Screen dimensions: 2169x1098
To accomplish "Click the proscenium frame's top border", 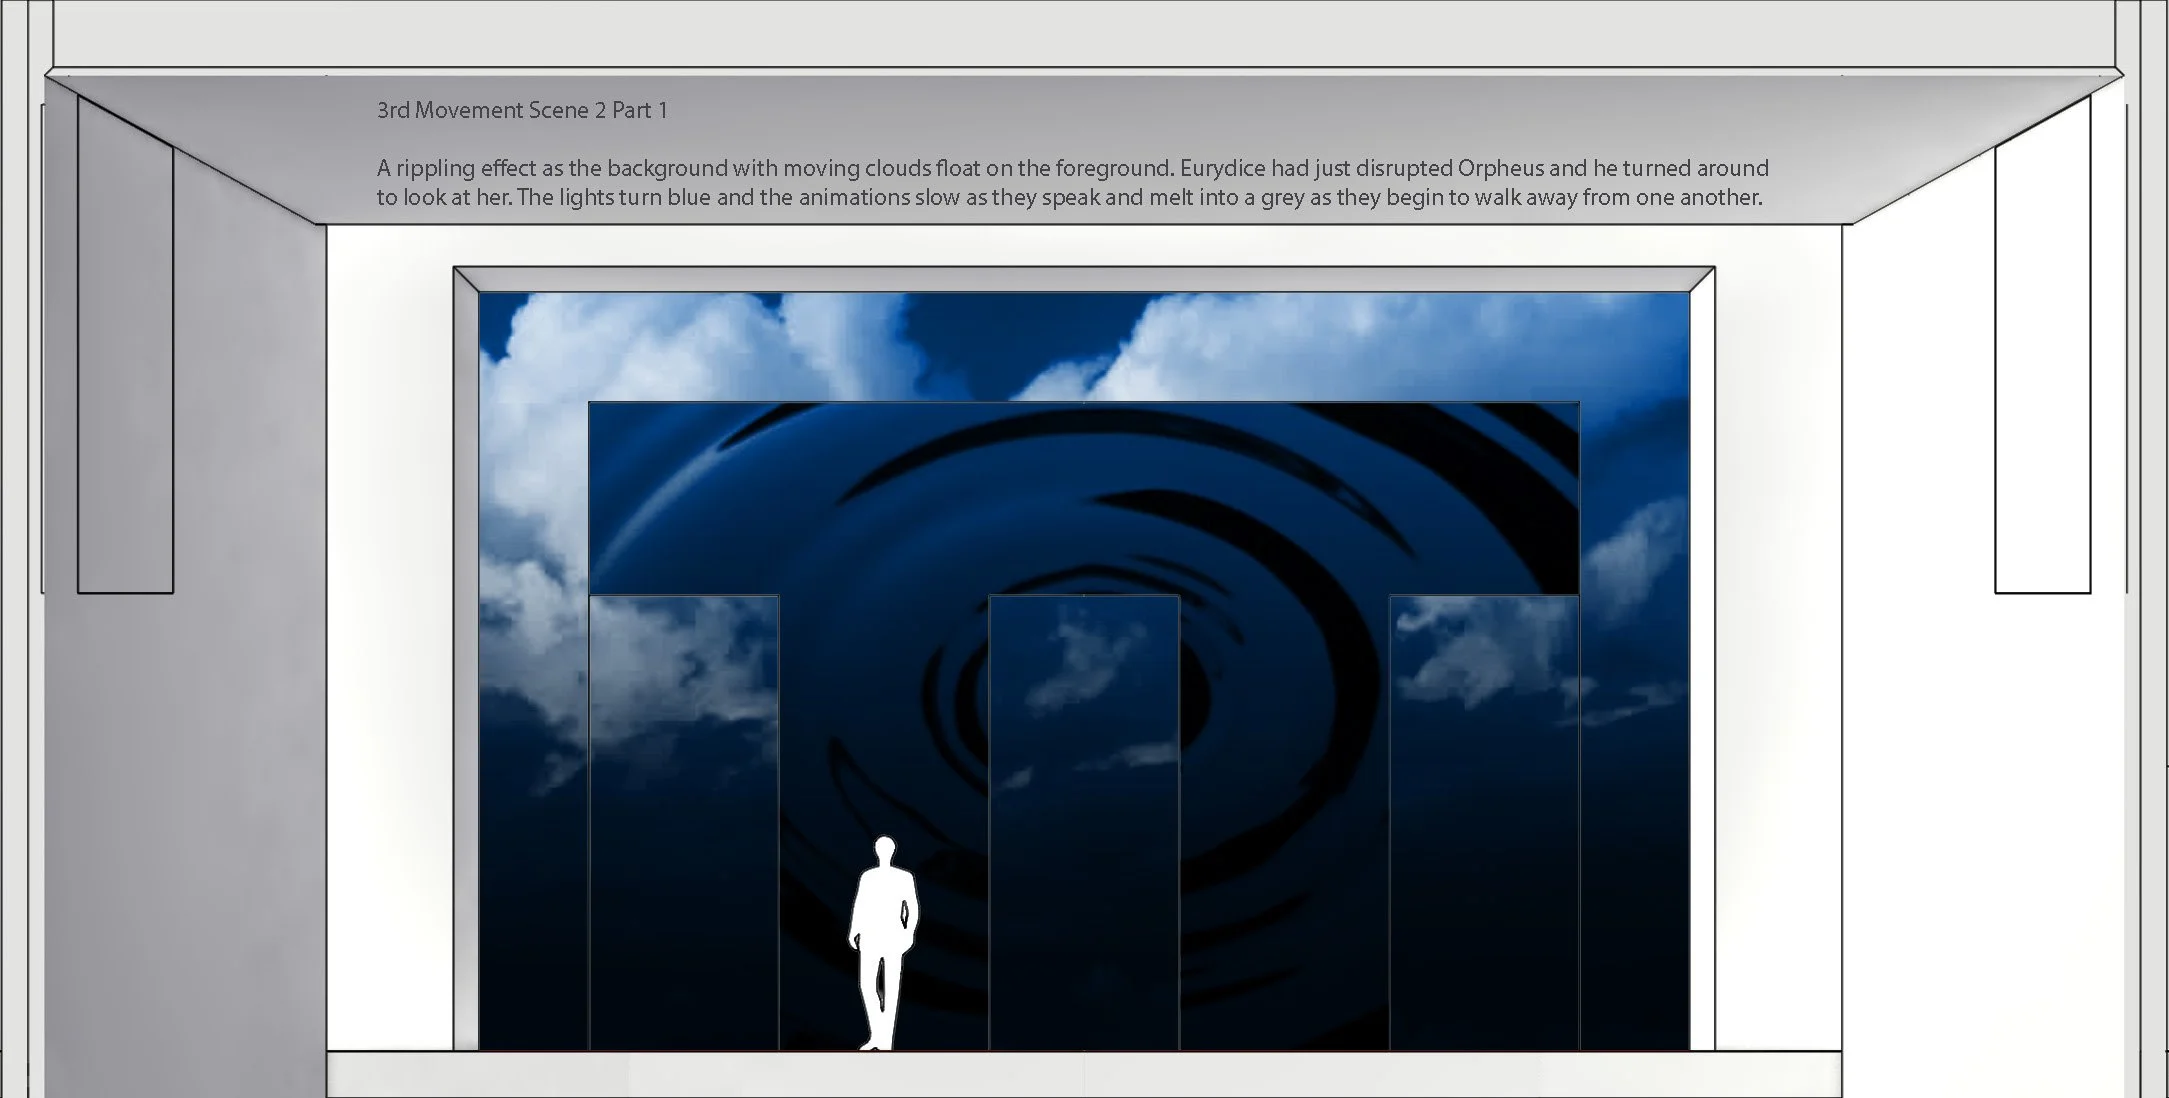I will pos(1084,279).
